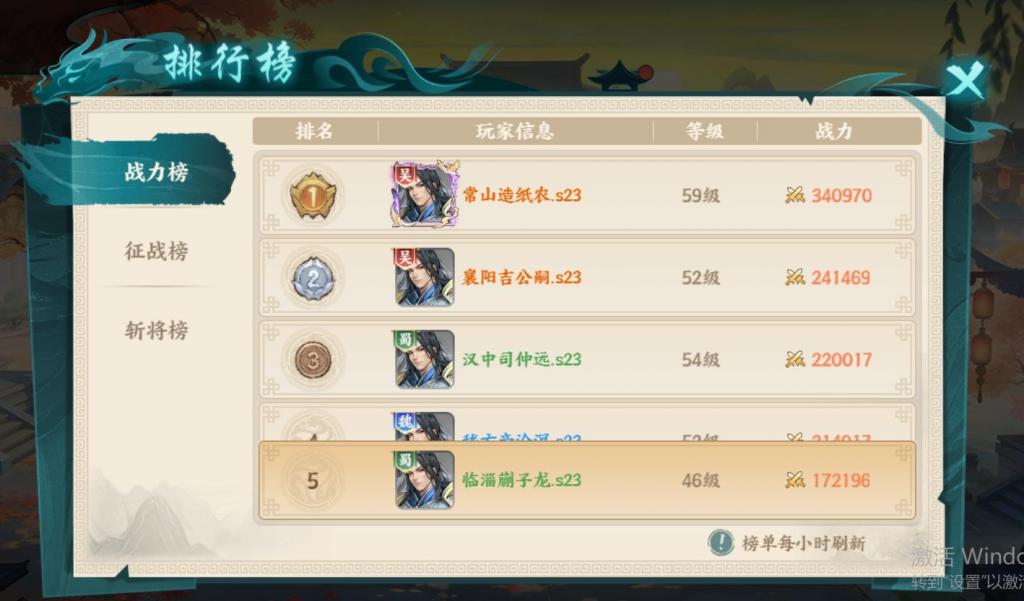Image resolution: width=1024 pixels, height=601 pixels.
Task: Open the 斩将榜 tab
Action: [x=156, y=330]
